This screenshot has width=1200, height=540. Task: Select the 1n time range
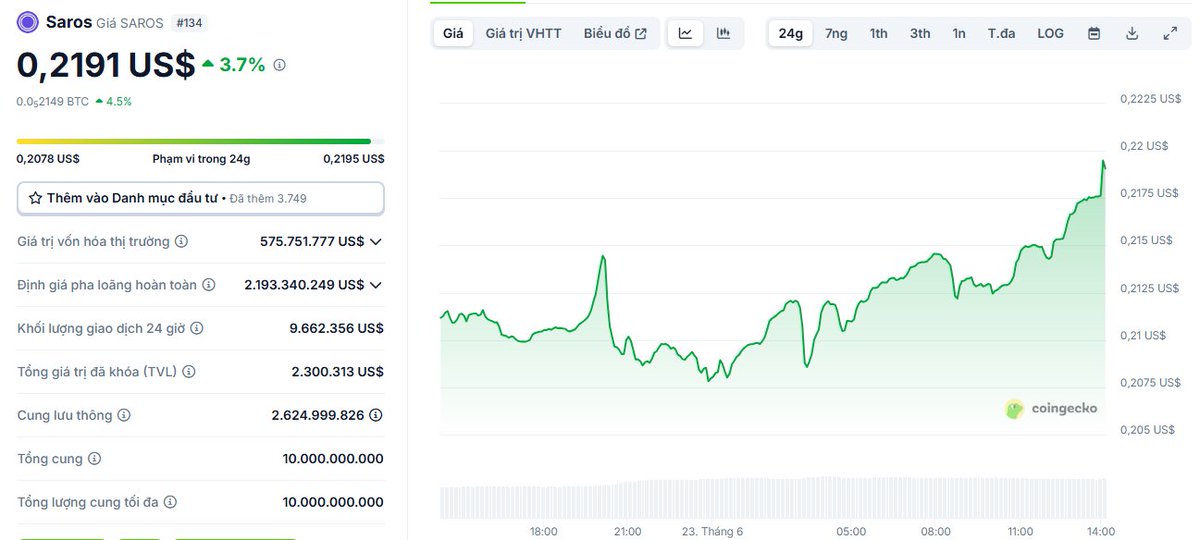point(959,33)
